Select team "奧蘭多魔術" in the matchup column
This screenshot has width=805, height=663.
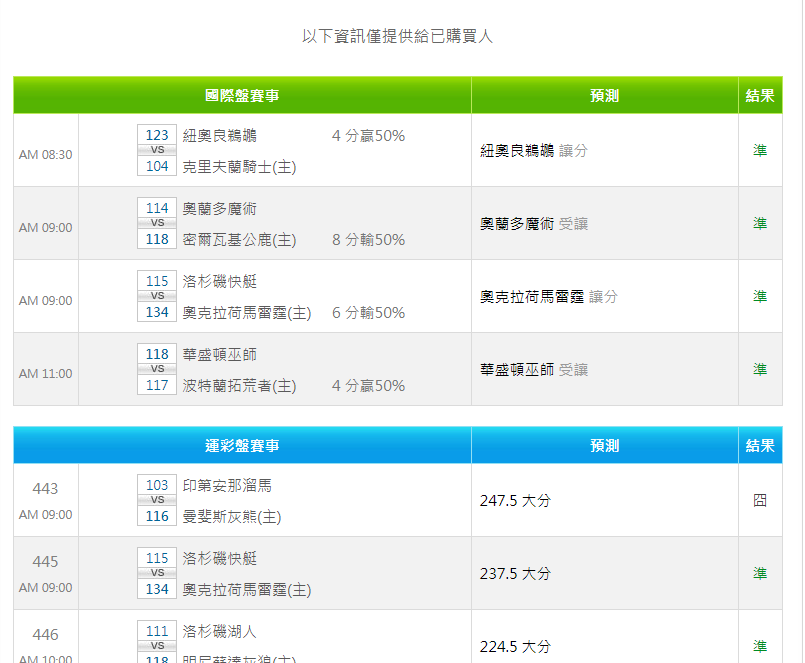(220, 209)
